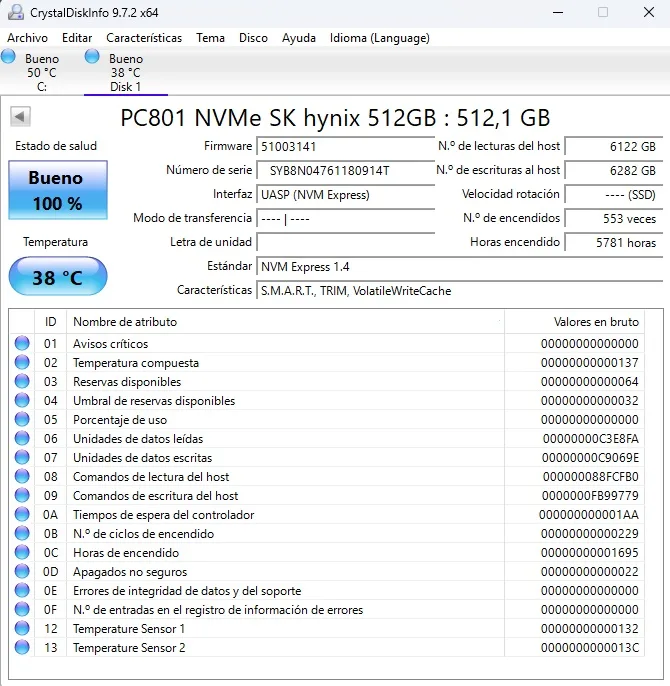Click the status orb for Temperature Sensor 2
Screen dimensions: 670x686
(x=22, y=648)
